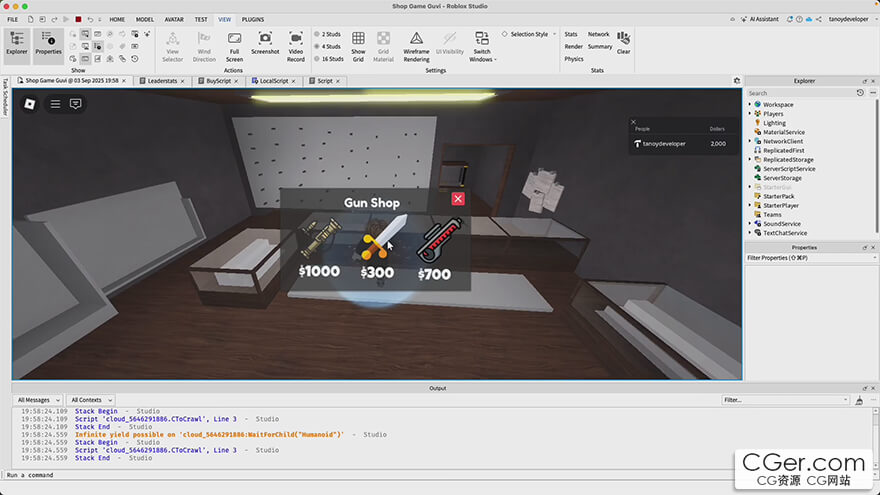Viewport: 880px width, 495px height.
Task: Expand the Workspace tree node
Action: coord(750,105)
